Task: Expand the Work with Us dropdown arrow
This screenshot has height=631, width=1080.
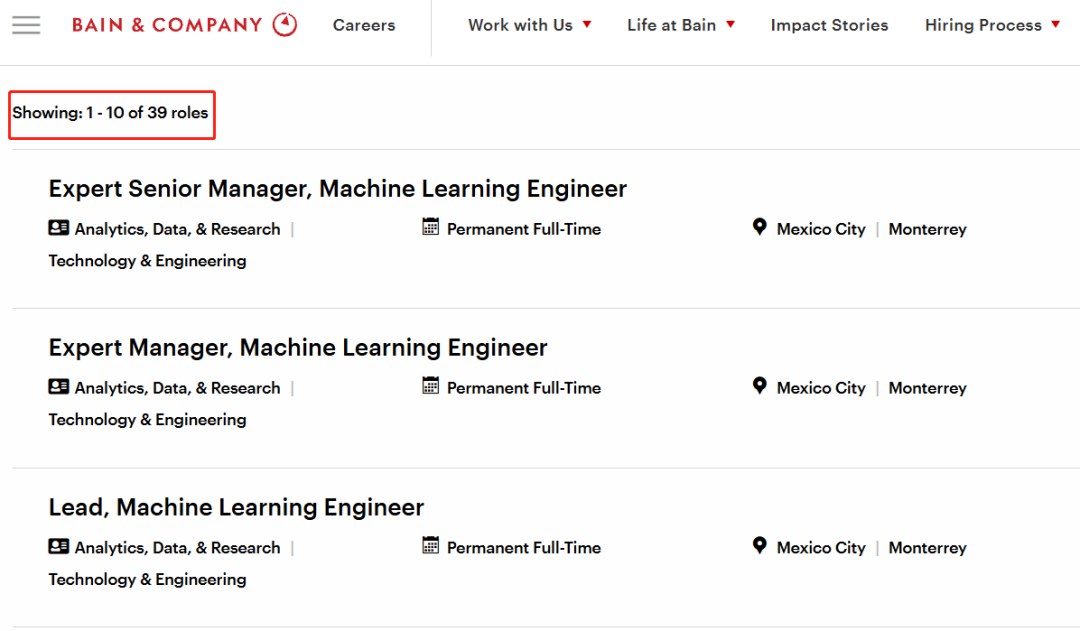Action: [587, 25]
